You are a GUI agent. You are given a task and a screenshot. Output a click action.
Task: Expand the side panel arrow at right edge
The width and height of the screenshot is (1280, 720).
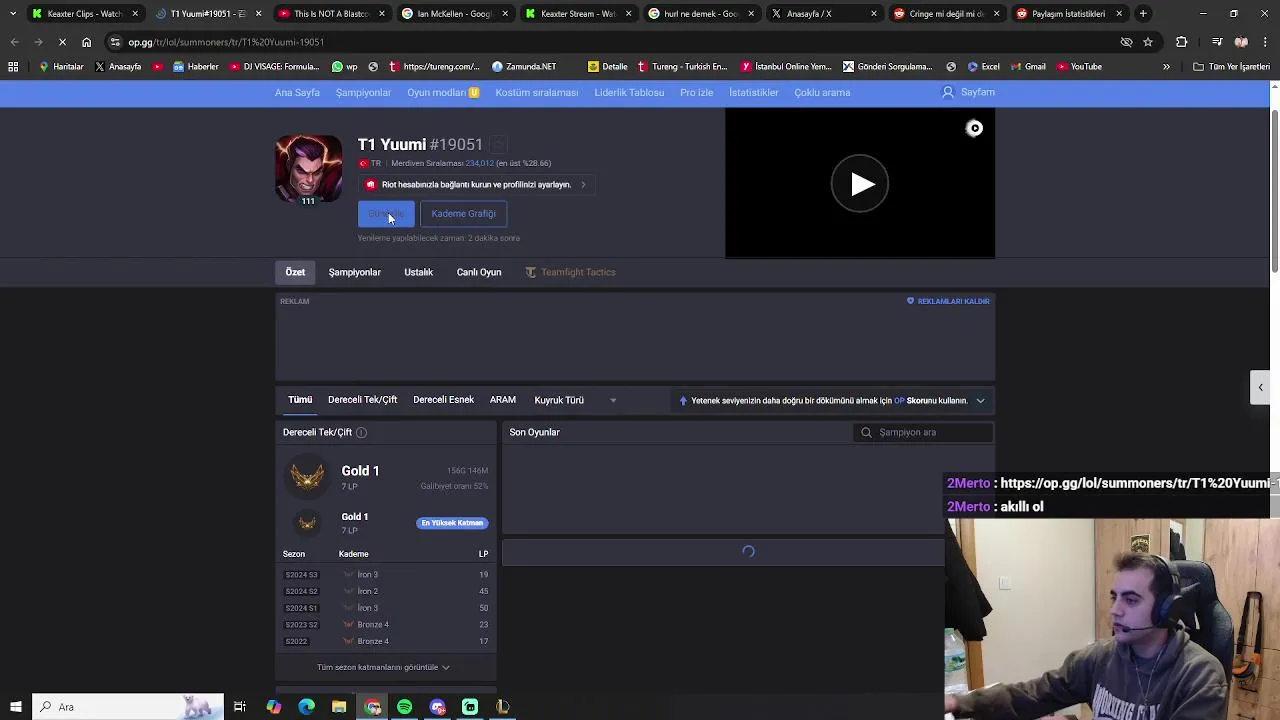point(1260,387)
